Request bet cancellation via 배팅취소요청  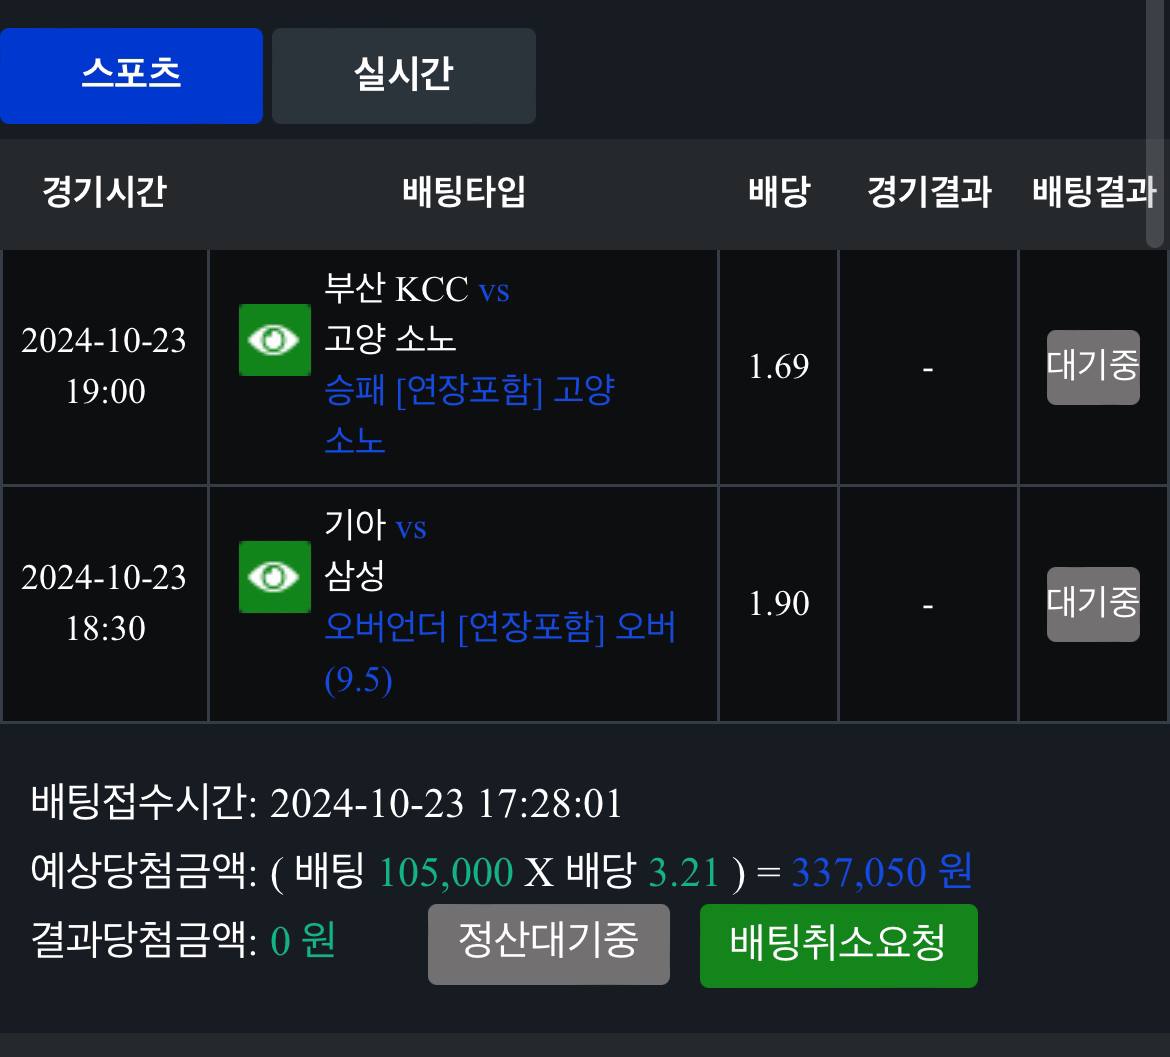(x=838, y=945)
